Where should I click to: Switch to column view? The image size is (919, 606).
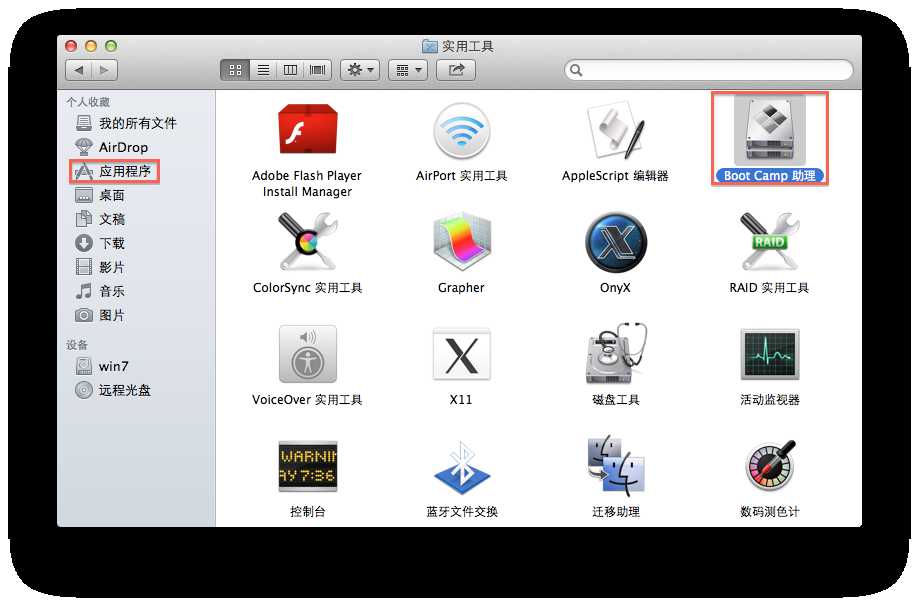(x=290, y=70)
